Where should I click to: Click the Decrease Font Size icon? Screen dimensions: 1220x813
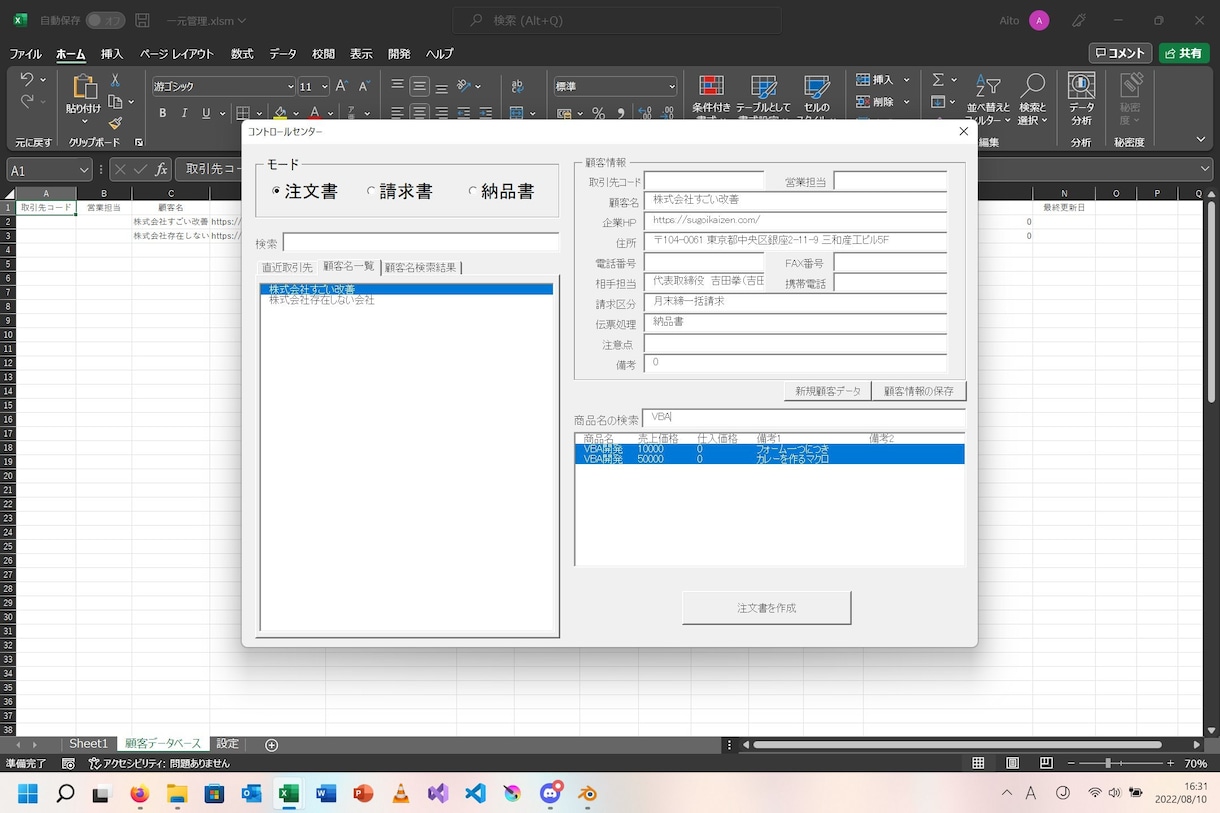point(364,87)
